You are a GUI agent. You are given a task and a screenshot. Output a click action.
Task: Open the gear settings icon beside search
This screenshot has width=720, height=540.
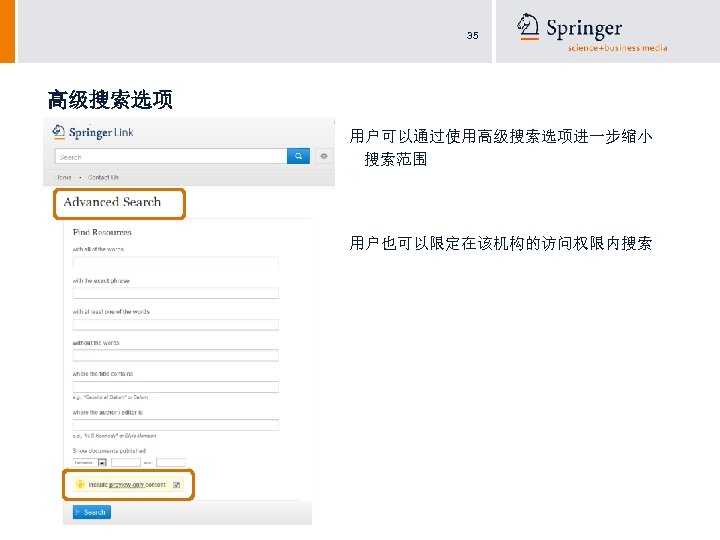point(324,156)
